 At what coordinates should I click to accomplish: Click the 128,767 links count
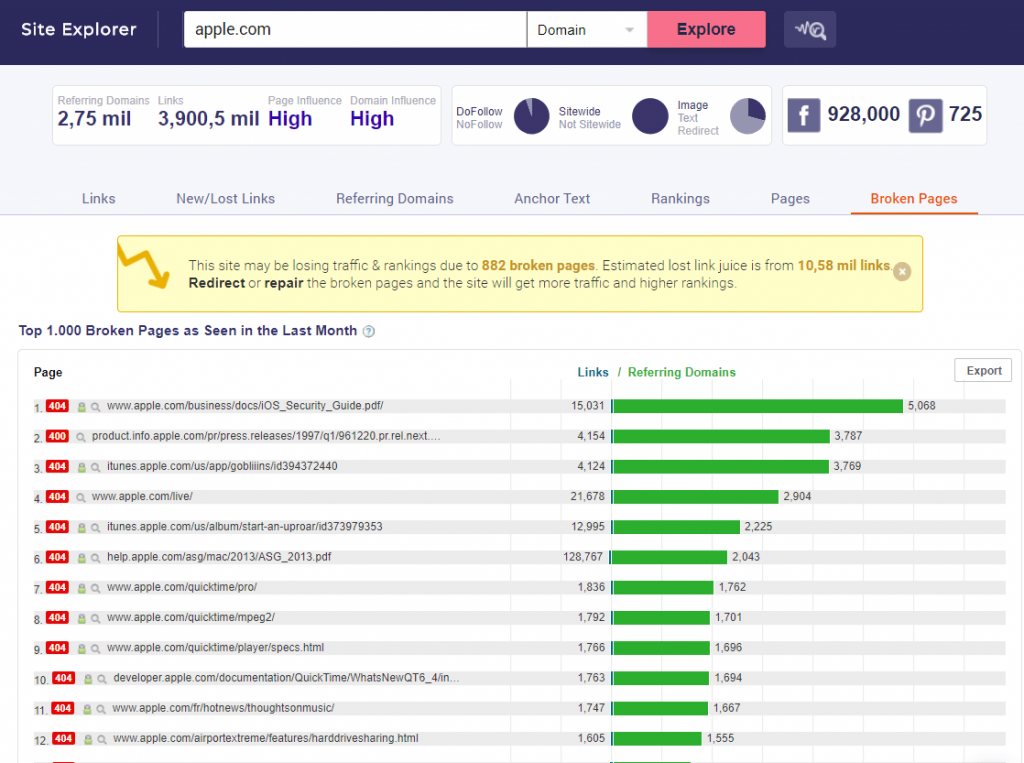[x=583, y=557]
